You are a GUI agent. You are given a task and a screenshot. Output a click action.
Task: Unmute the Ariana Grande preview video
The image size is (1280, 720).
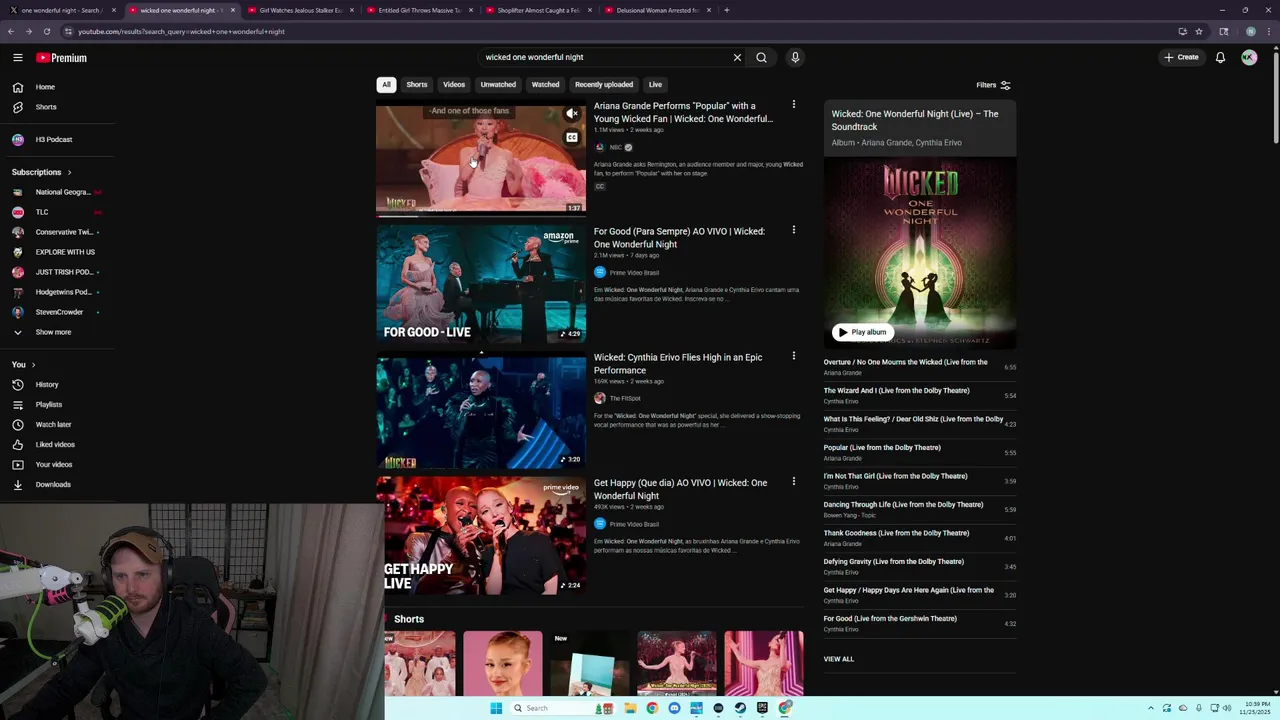[572, 114]
